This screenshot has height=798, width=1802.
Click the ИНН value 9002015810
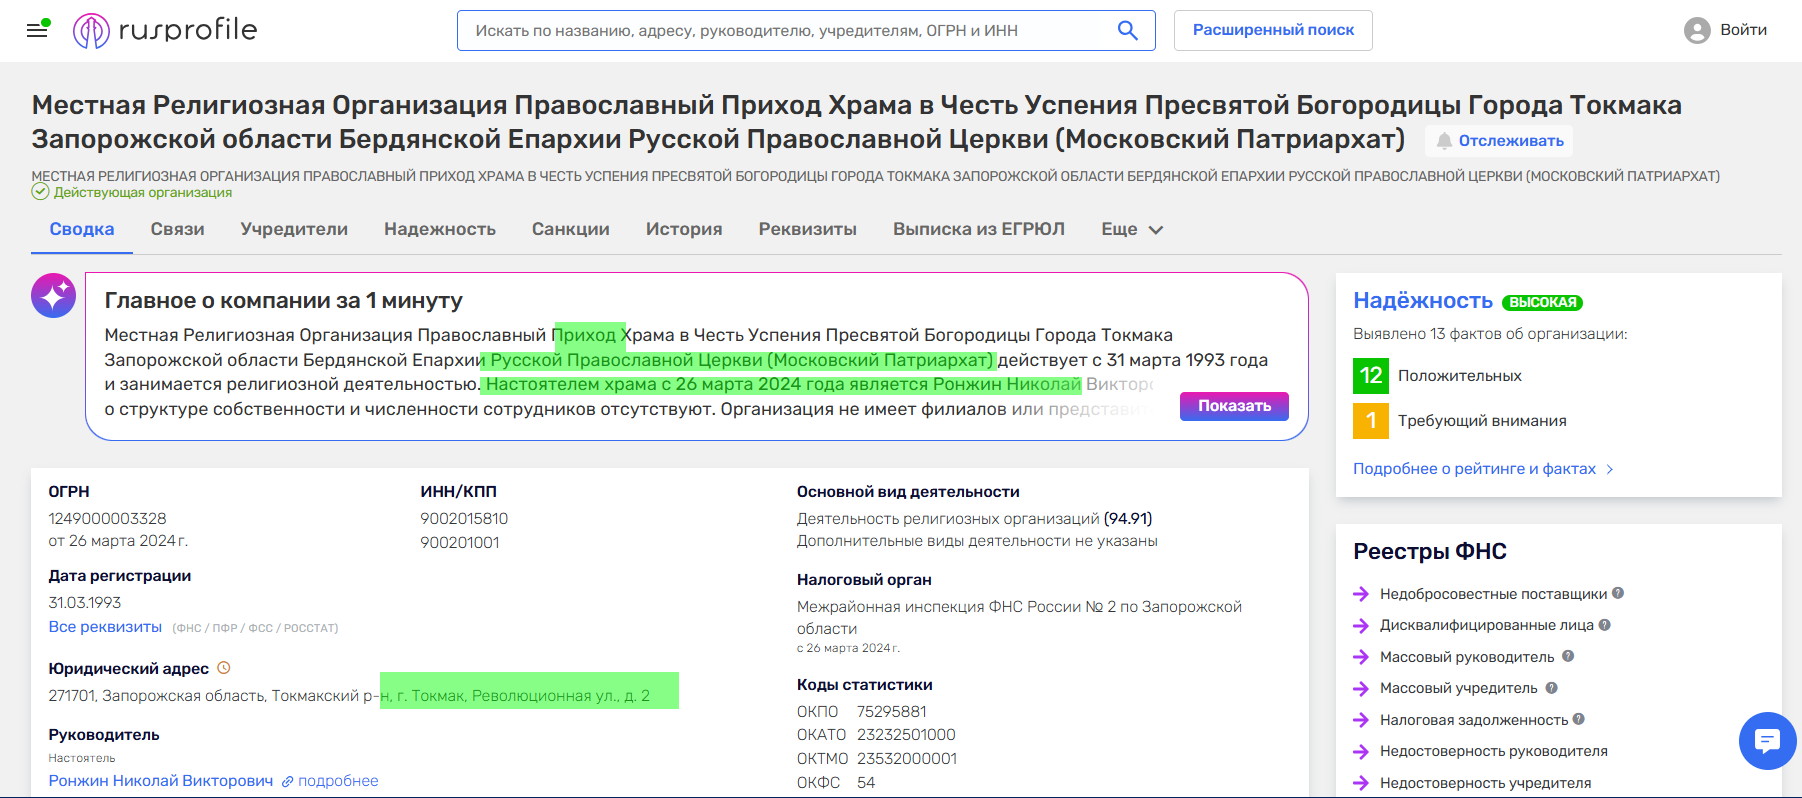(464, 519)
